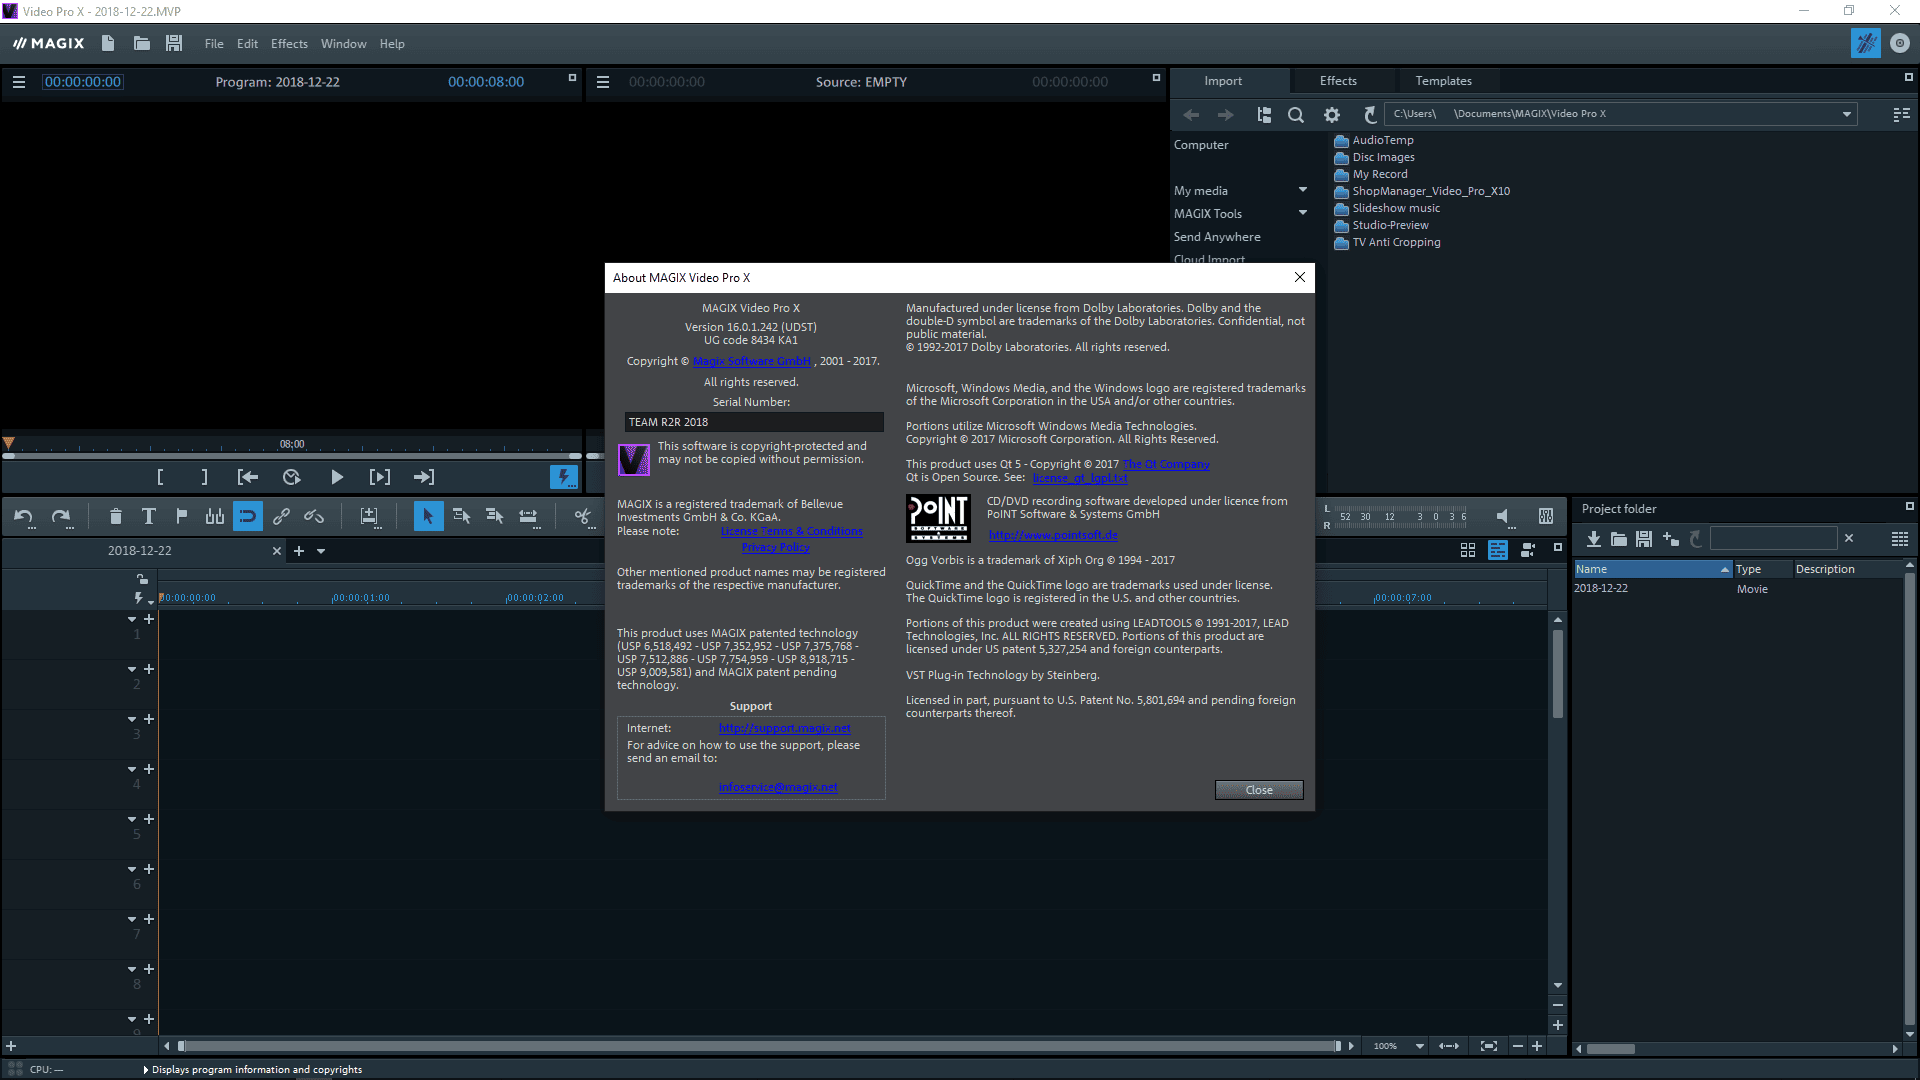Jump to the range start
The height and width of the screenshot is (1080, 1920).
(248, 478)
